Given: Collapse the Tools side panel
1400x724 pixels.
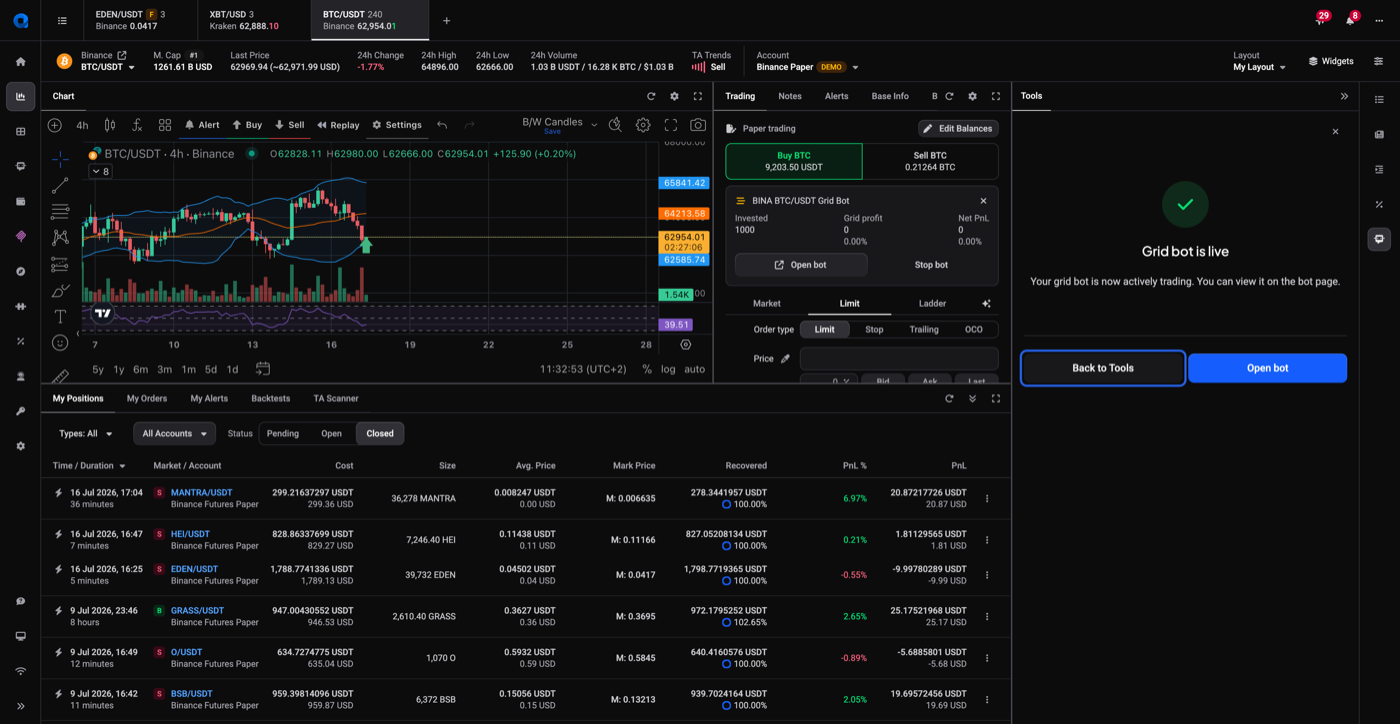Looking at the screenshot, I should (1344, 96).
